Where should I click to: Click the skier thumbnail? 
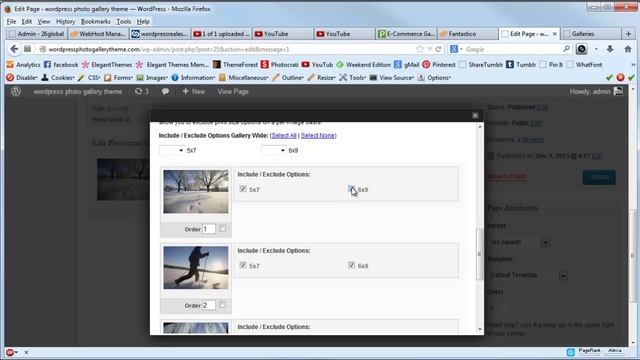[x=196, y=267]
